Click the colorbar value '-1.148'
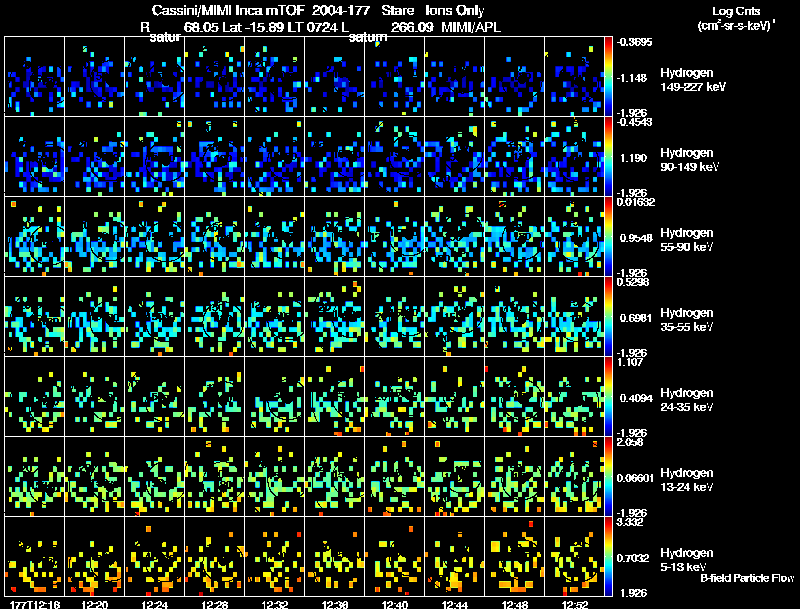The height and width of the screenshot is (609, 800). tap(632, 78)
